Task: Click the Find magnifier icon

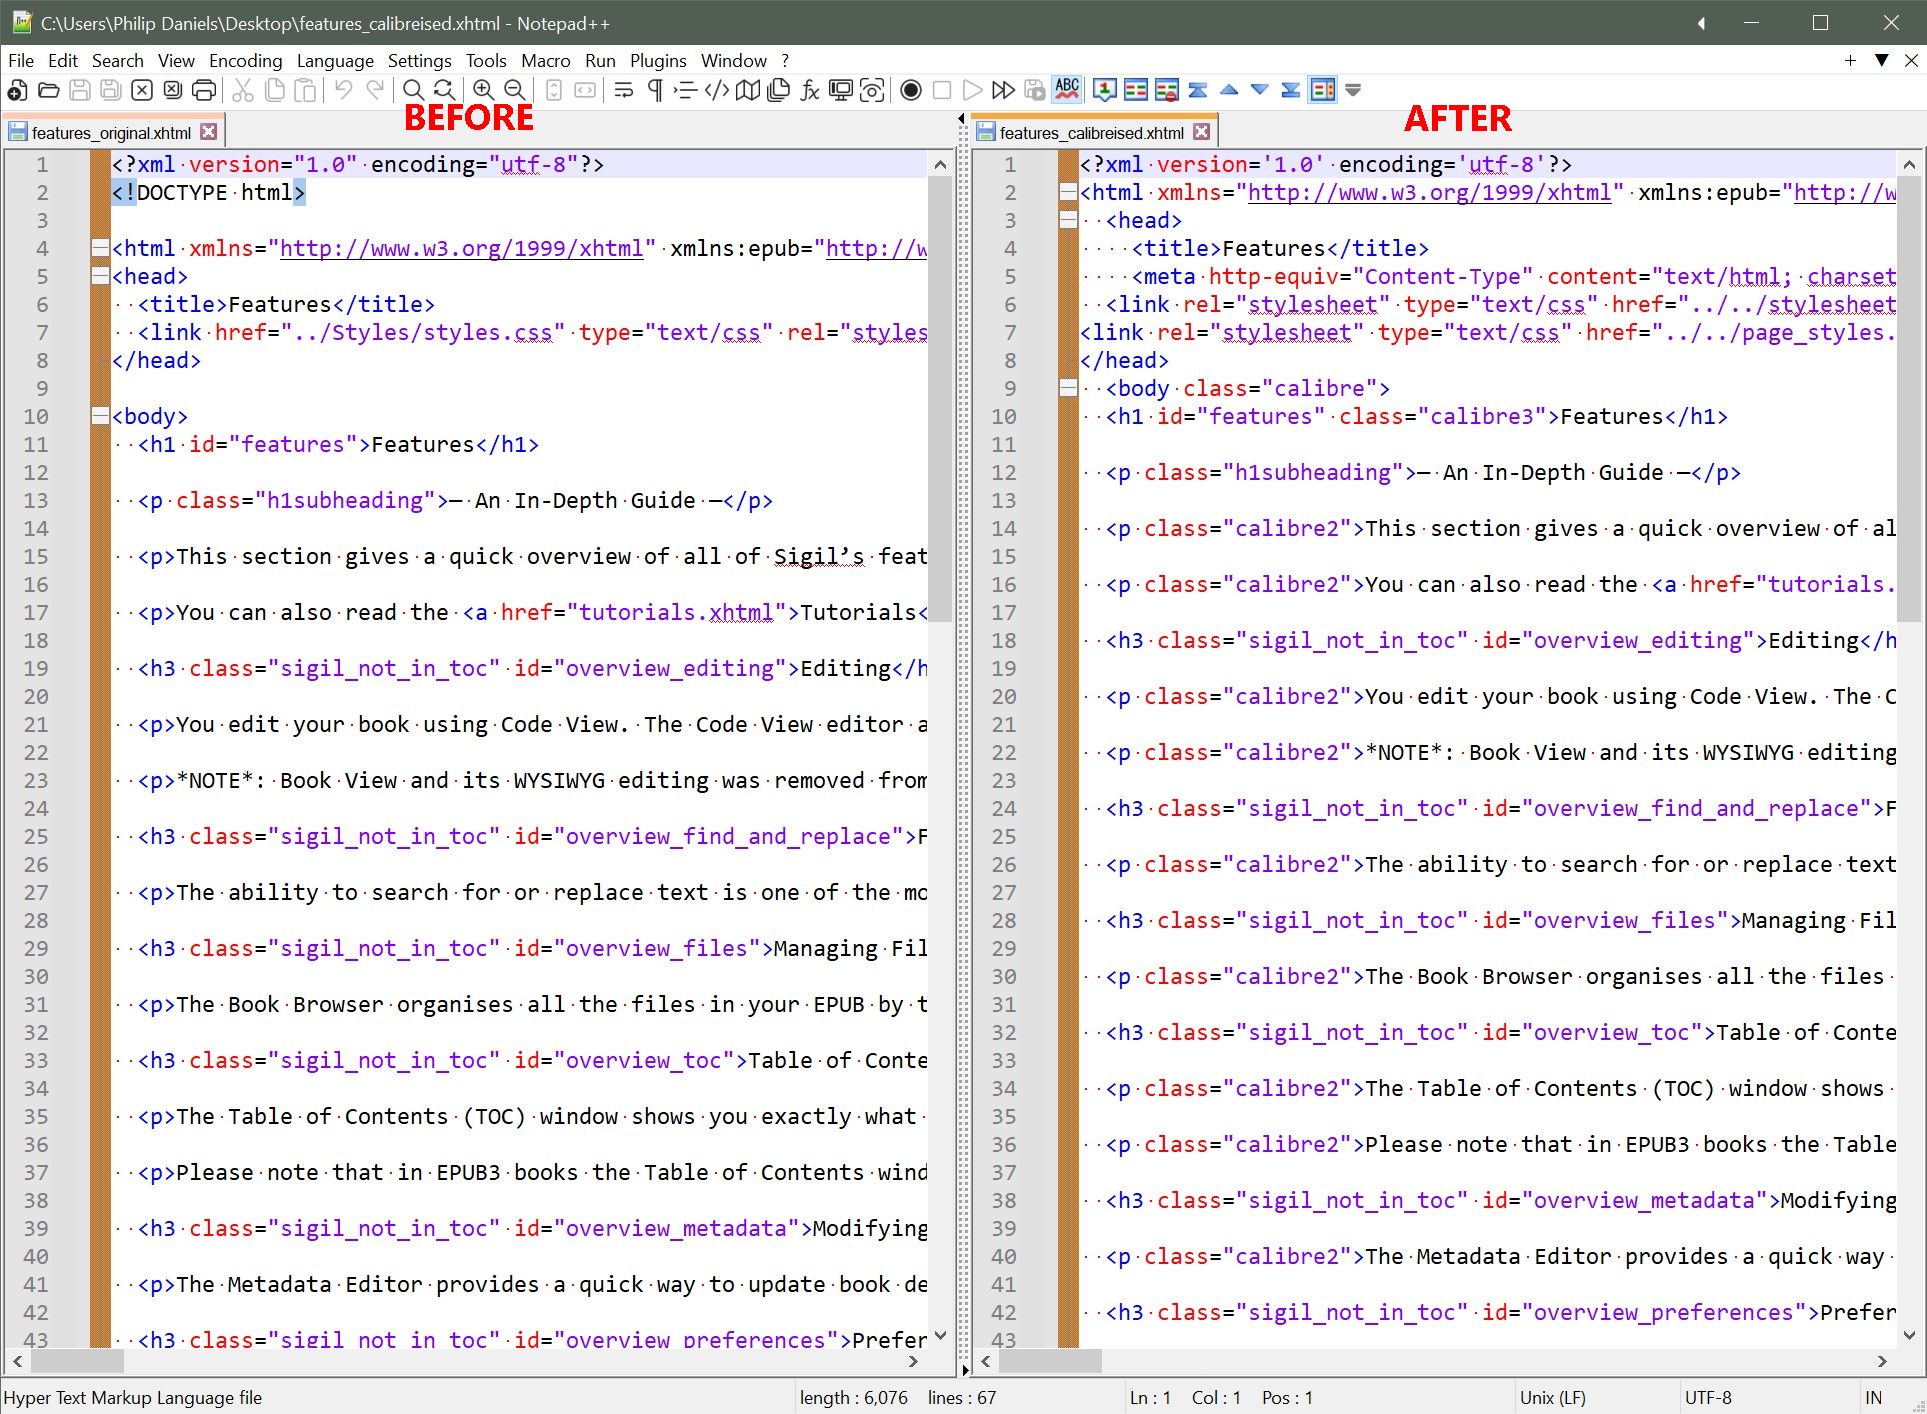Action: click(413, 91)
